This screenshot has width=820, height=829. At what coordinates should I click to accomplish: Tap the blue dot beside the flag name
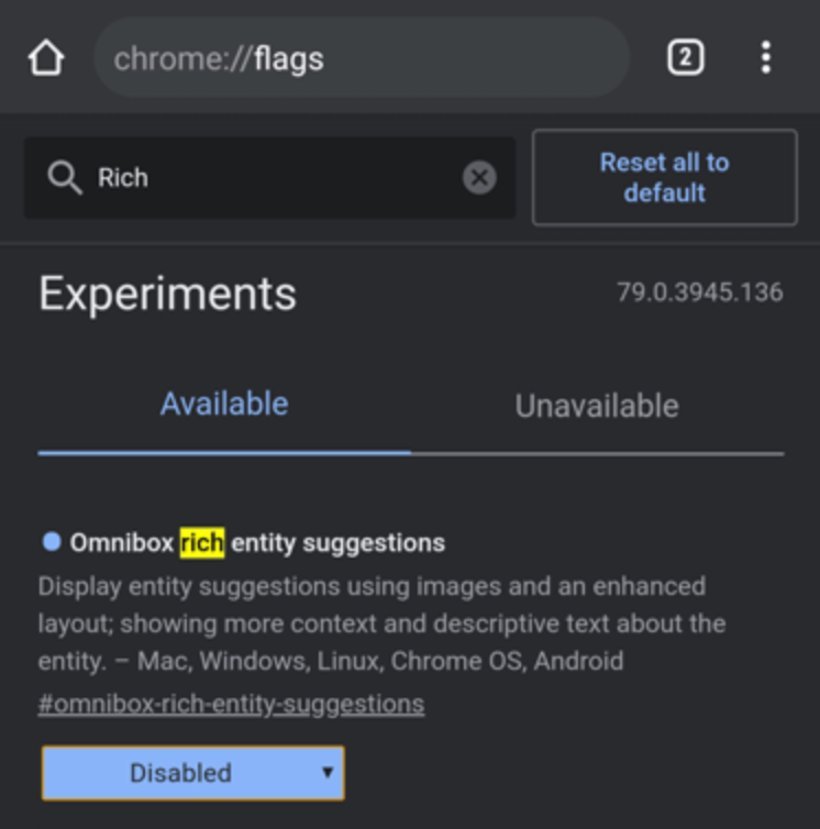(x=51, y=541)
